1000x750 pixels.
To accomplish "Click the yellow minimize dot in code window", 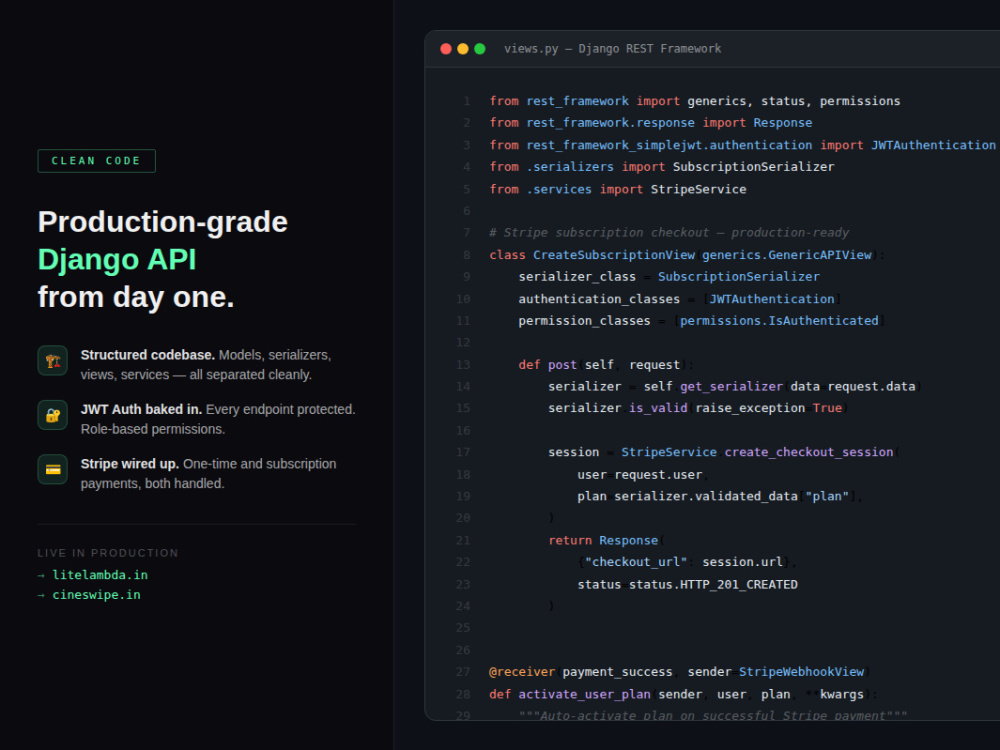I will pyautogui.click(x=463, y=49).
